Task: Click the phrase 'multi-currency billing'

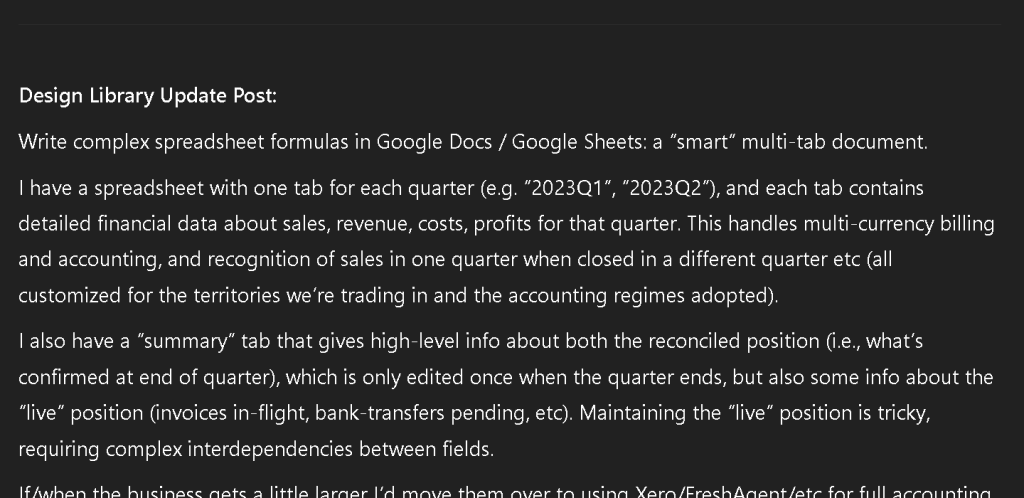Action: 899,224
